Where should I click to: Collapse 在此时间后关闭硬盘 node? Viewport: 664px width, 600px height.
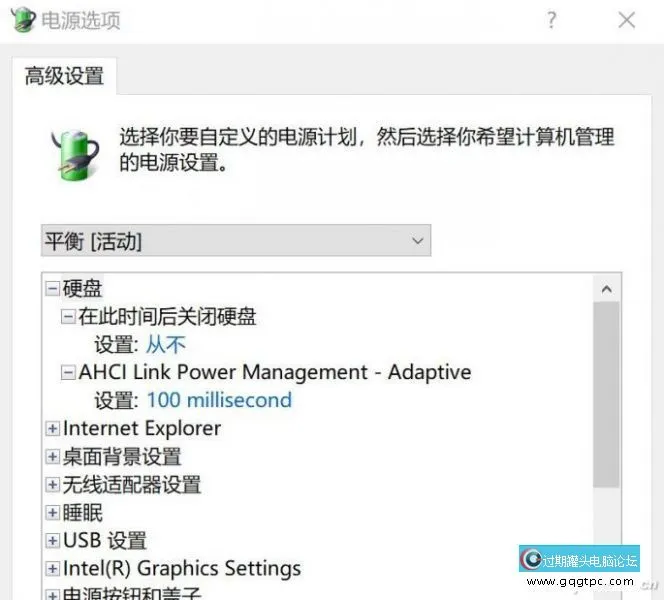[68, 317]
